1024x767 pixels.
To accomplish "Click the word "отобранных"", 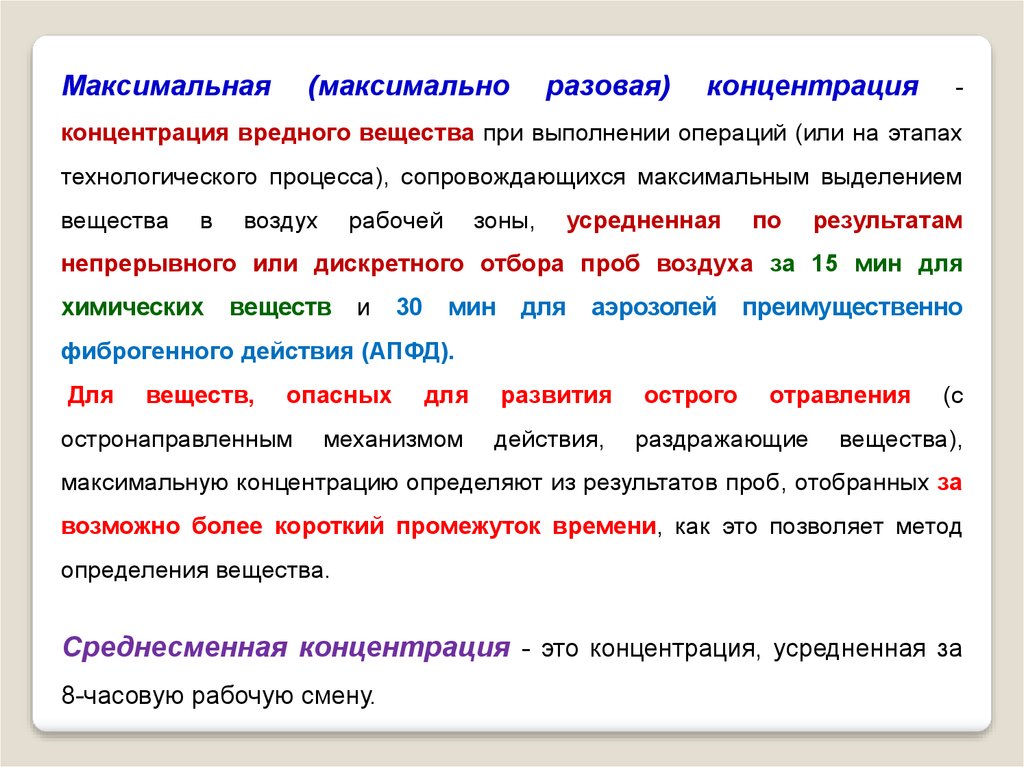I will [x=862, y=483].
